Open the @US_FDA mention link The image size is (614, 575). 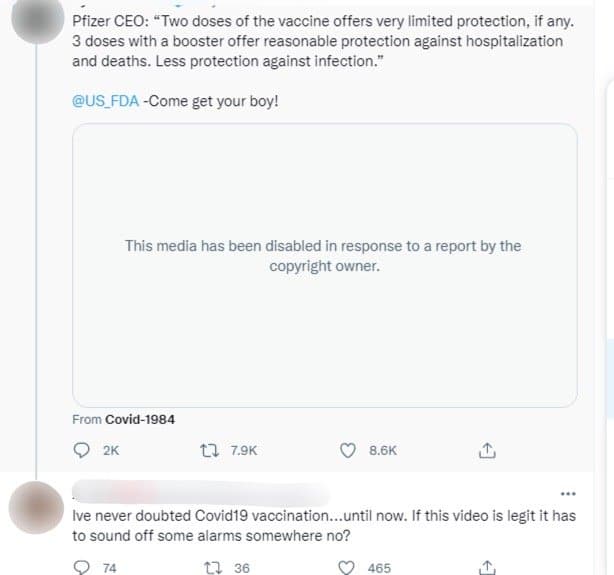[x=105, y=101]
